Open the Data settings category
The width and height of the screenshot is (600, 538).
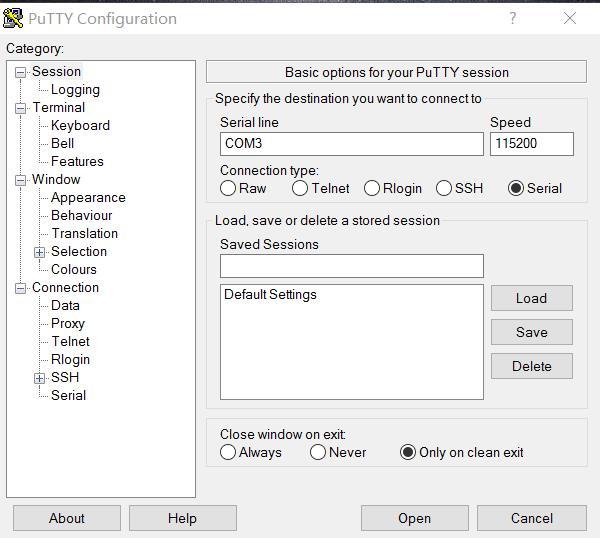[x=65, y=305]
